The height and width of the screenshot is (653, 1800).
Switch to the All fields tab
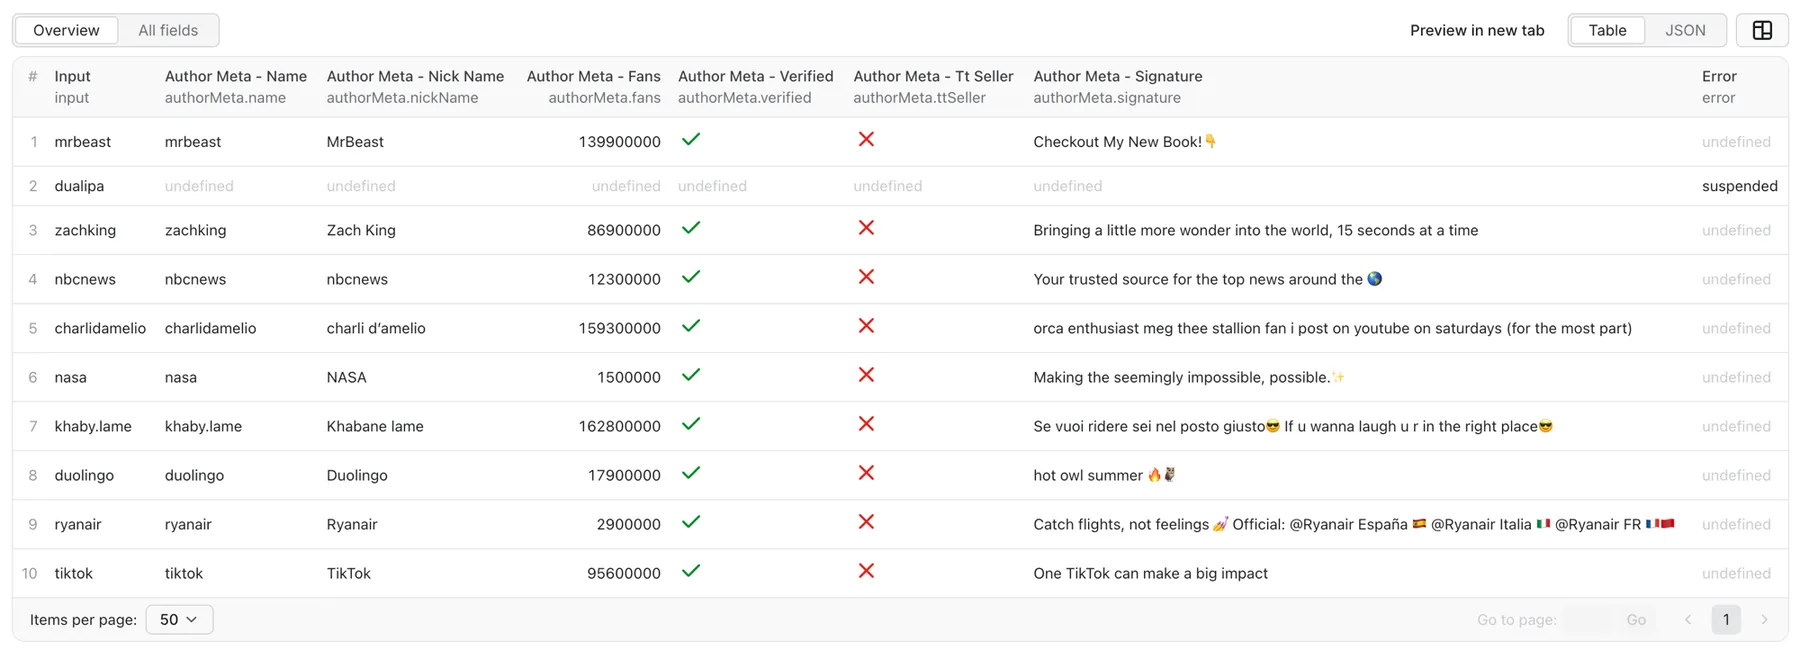(168, 30)
